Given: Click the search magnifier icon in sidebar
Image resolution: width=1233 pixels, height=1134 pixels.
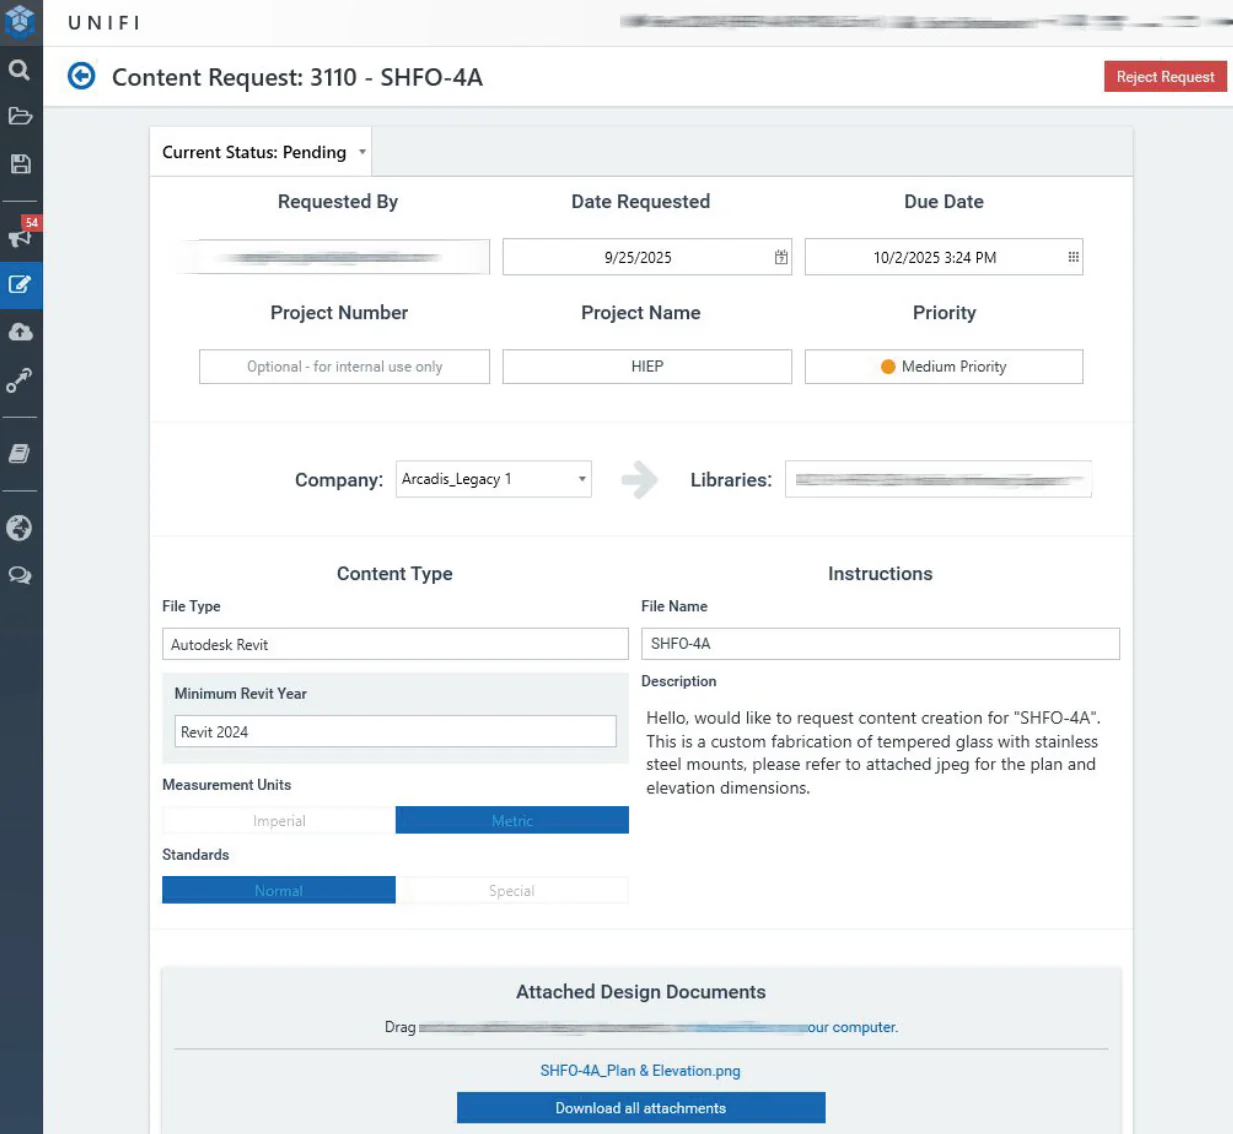Looking at the screenshot, I should [x=20, y=70].
